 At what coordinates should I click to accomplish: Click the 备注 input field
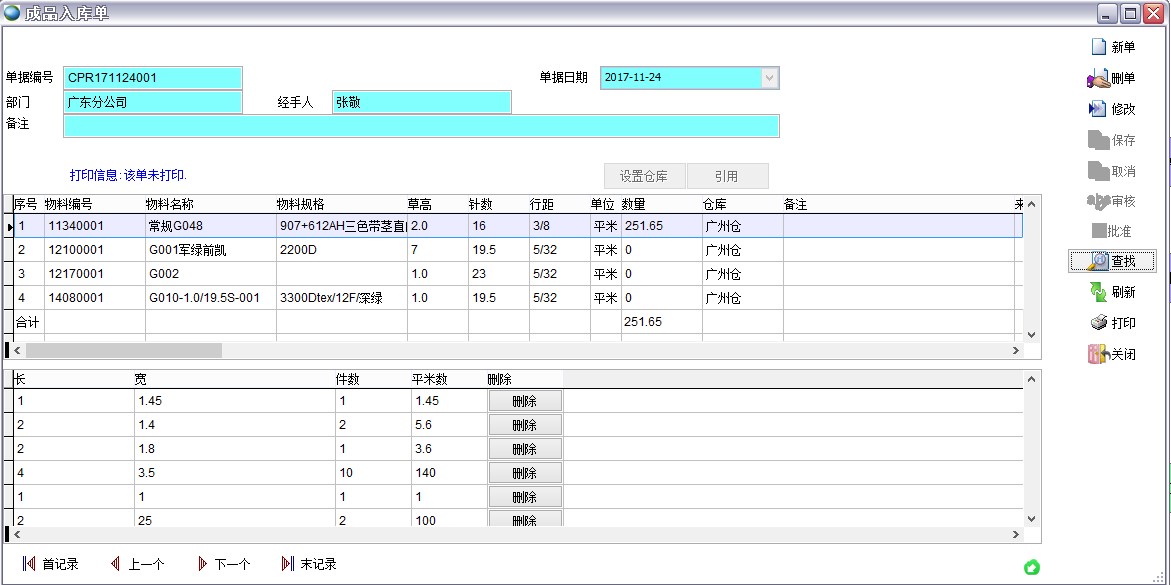(x=420, y=126)
